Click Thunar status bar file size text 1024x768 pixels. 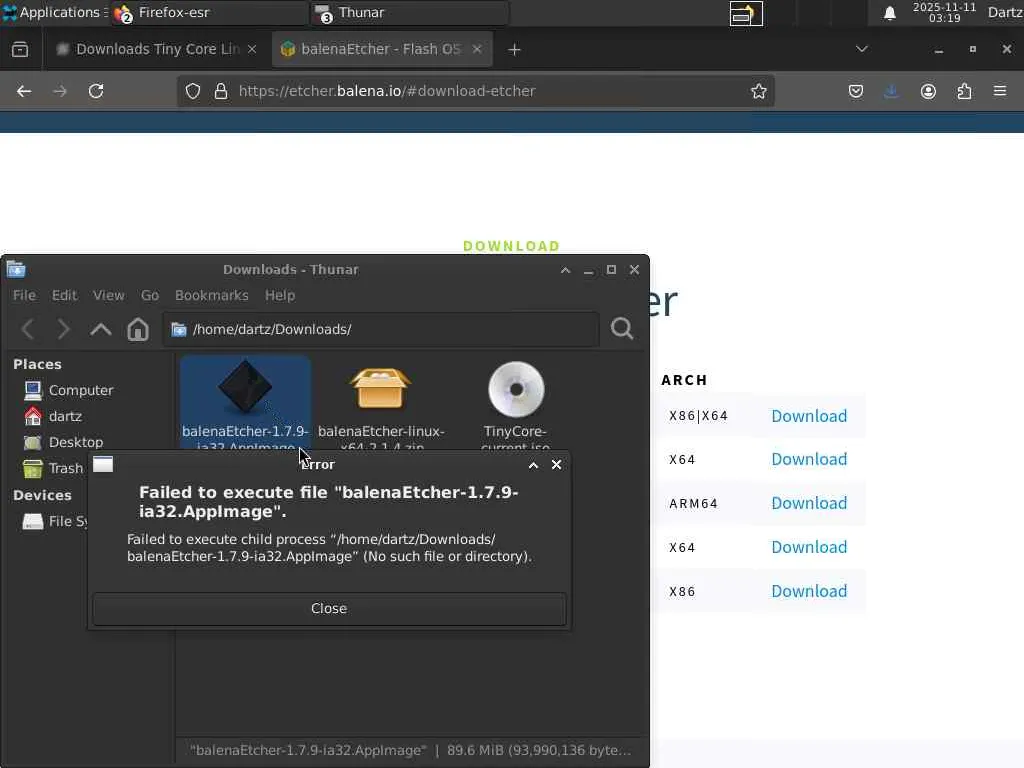point(539,750)
